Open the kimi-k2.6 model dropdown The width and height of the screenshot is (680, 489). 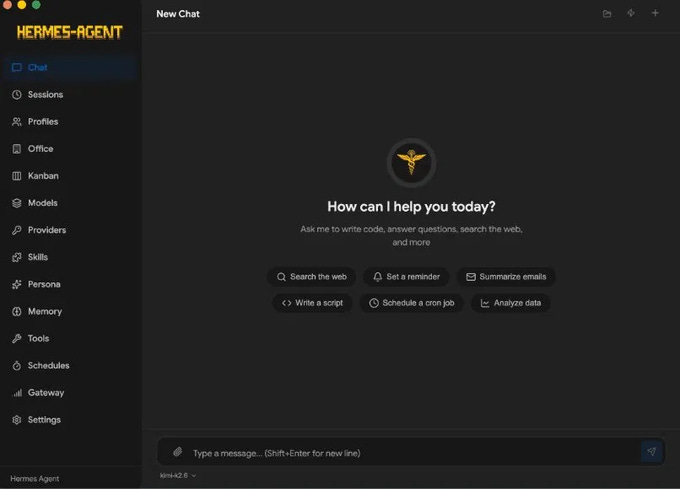coord(178,476)
